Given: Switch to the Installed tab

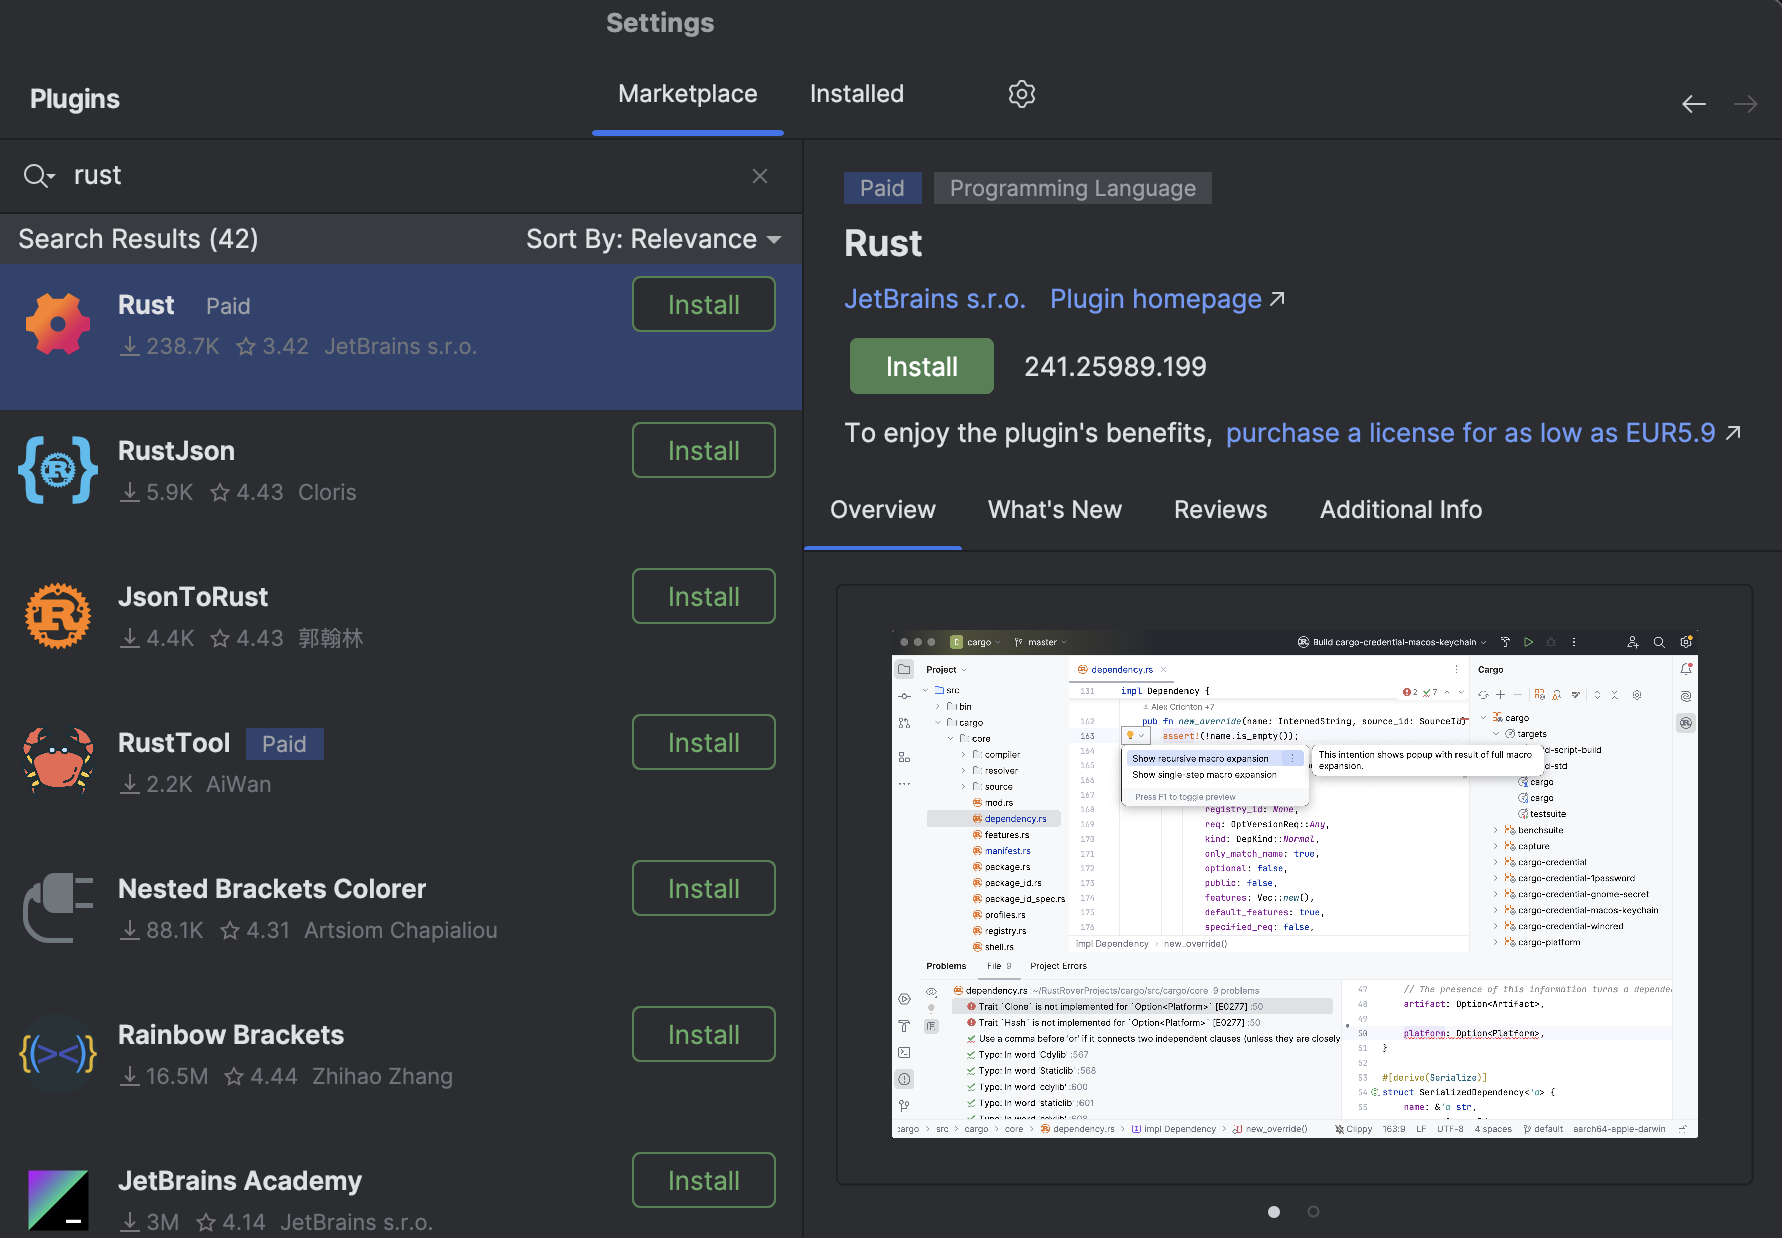Looking at the screenshot, I should pyautogui.click(x=856, y=93).
